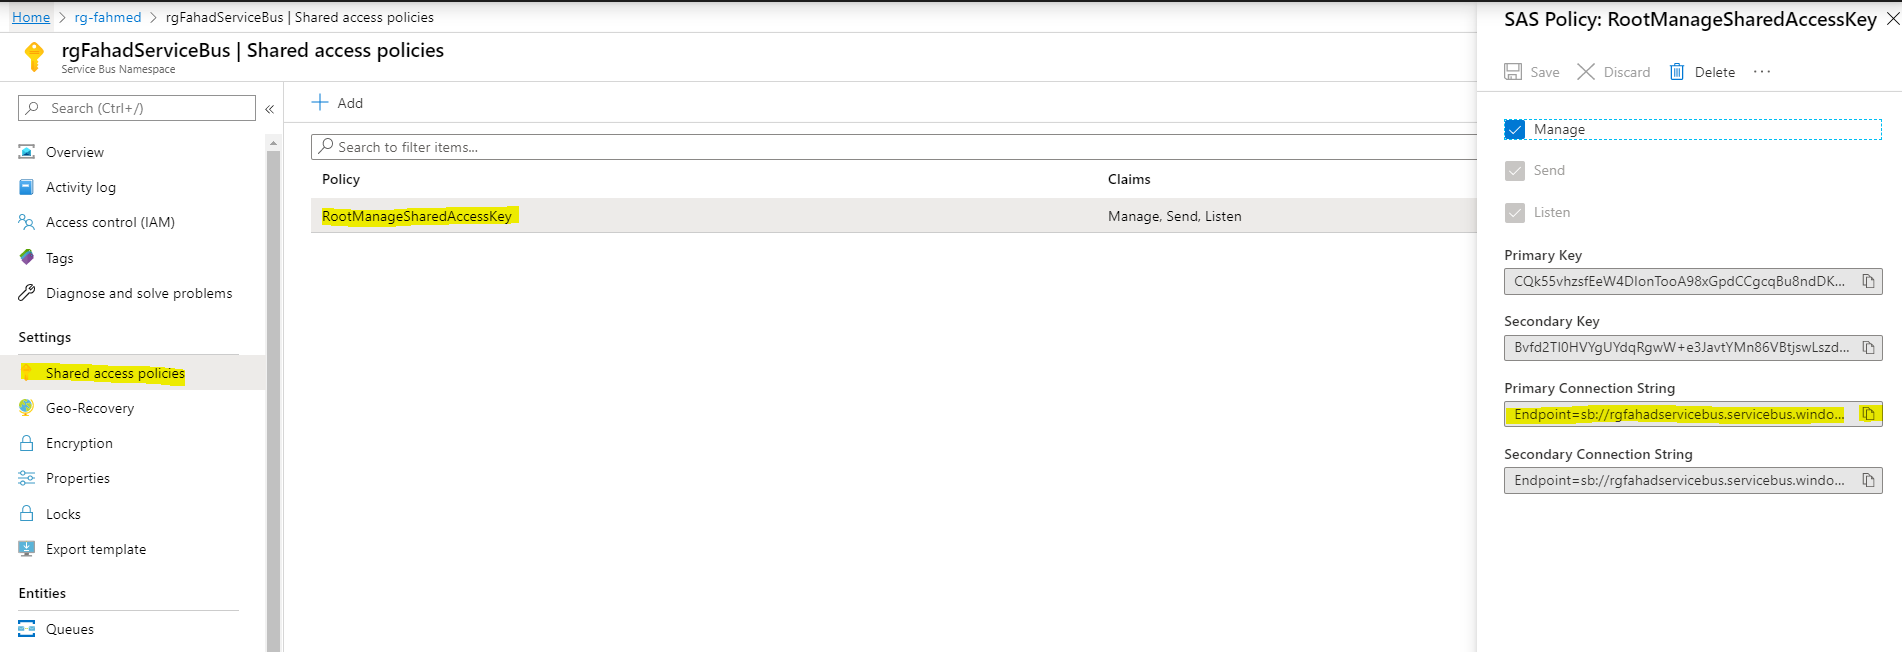Screen dimensions: 1902x652
Task: Click the Access control (IAM) icon
Action: 27,222
